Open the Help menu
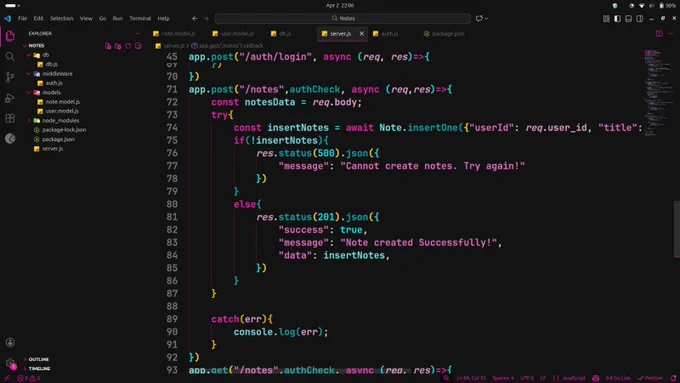 163,19
